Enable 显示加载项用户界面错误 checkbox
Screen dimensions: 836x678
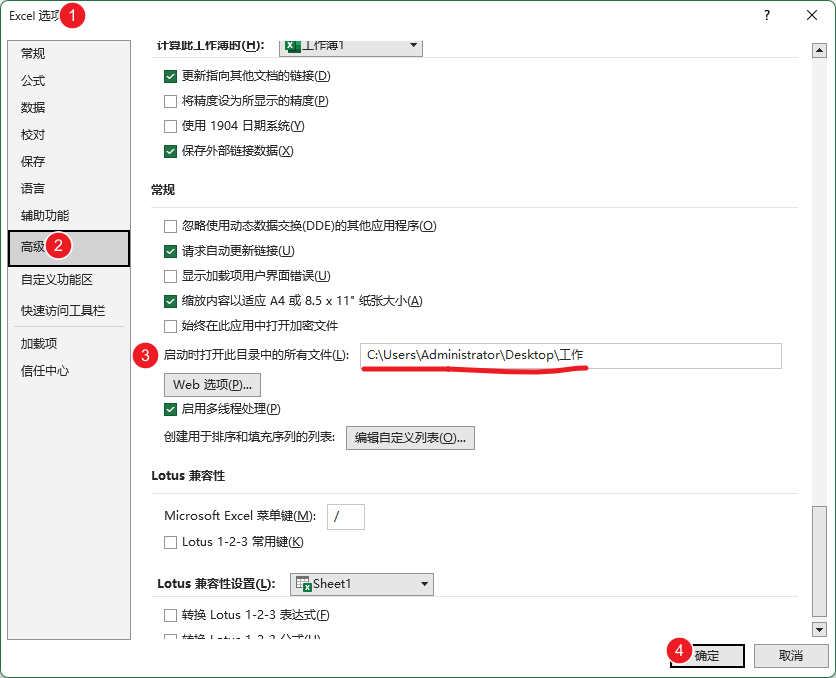click(170, 276)
